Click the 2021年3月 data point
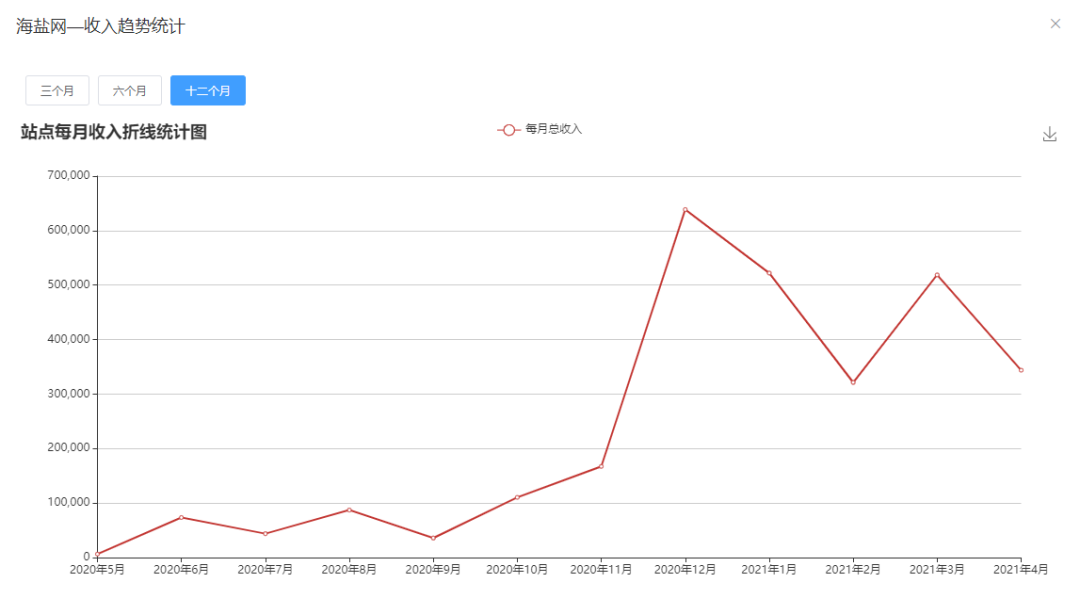 coord(937,274)
